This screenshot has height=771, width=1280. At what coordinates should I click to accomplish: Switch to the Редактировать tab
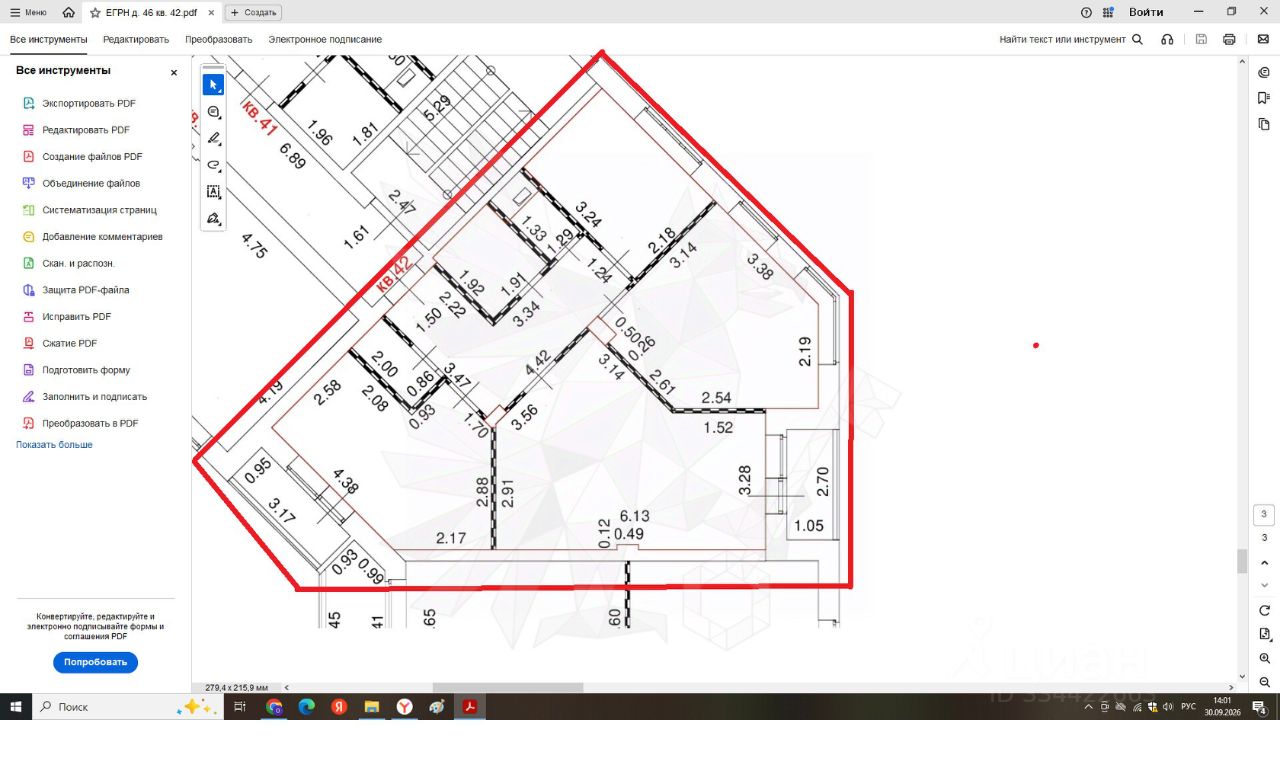coord(136,39)
